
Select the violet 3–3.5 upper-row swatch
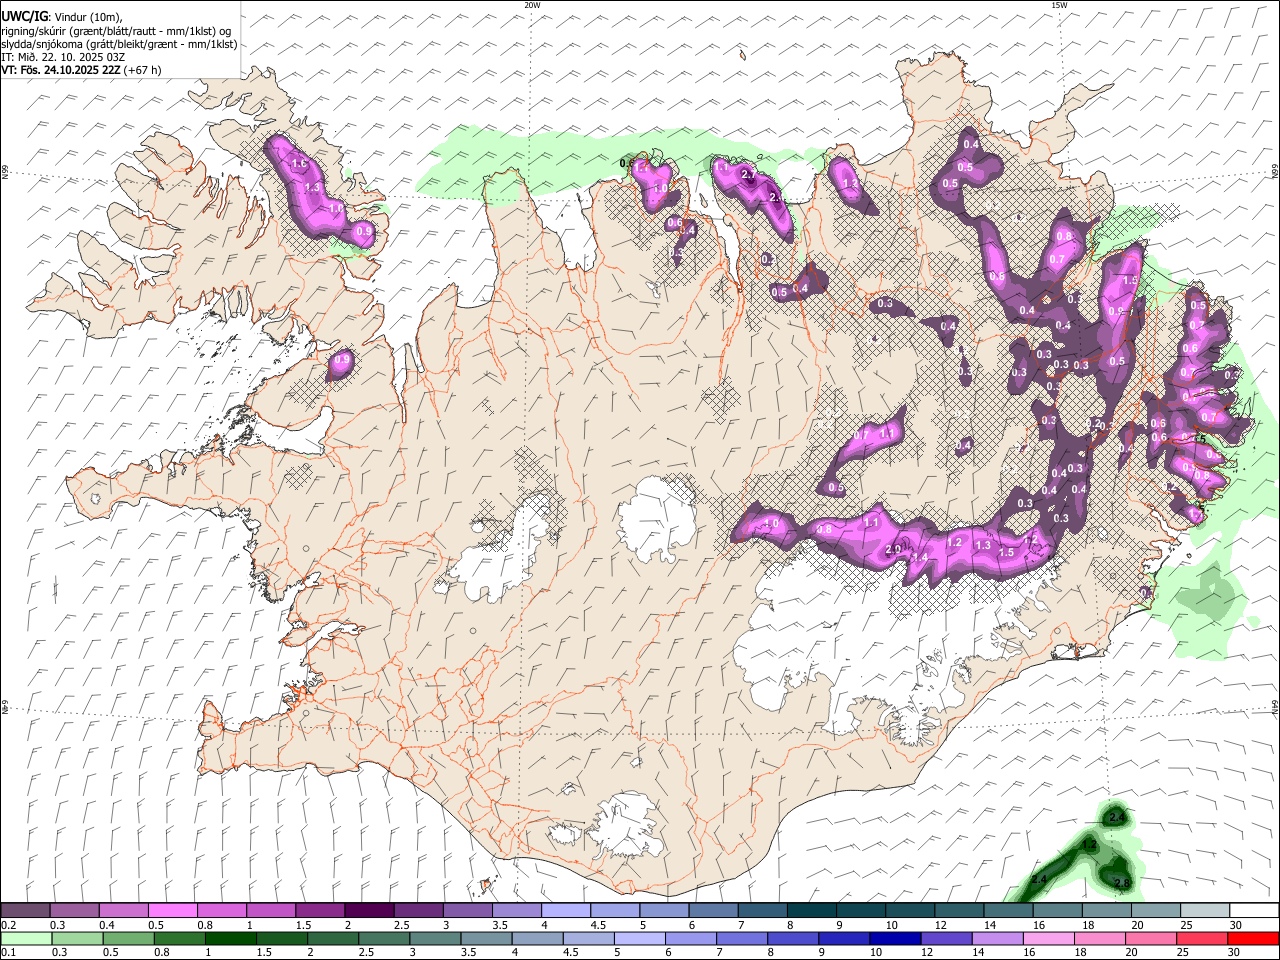(468, 911)
